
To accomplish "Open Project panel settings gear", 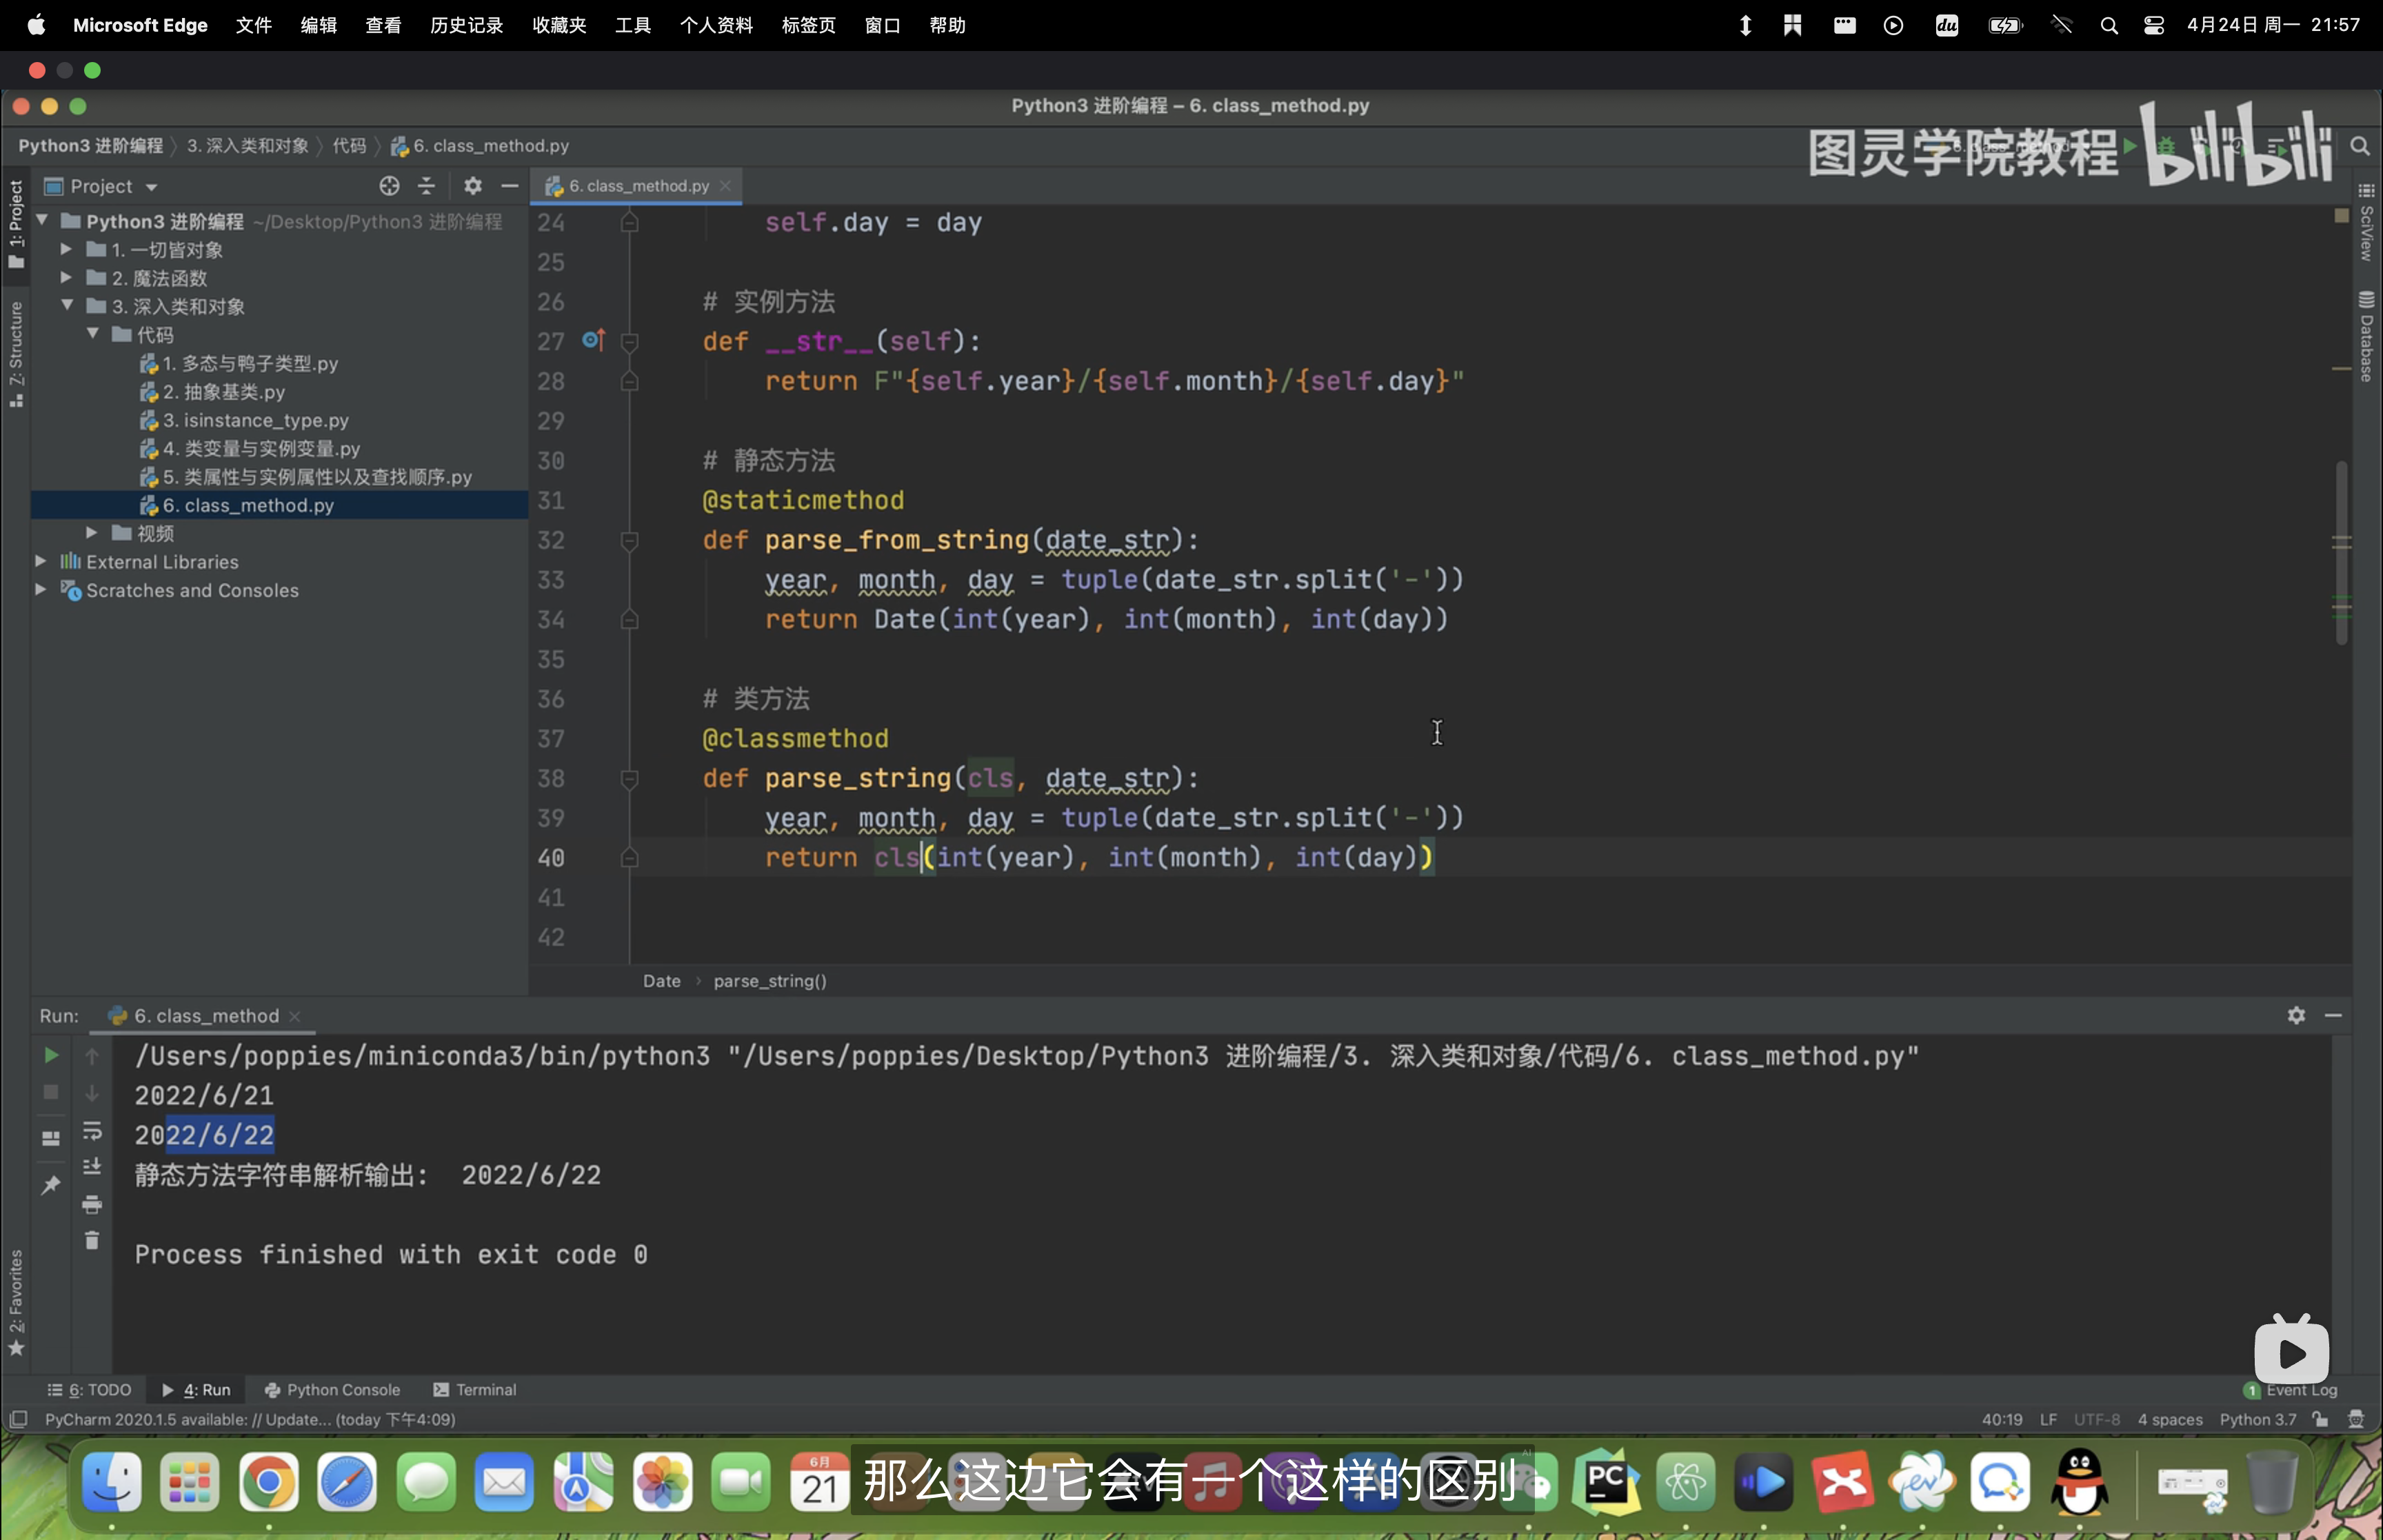I will point(473,186).
